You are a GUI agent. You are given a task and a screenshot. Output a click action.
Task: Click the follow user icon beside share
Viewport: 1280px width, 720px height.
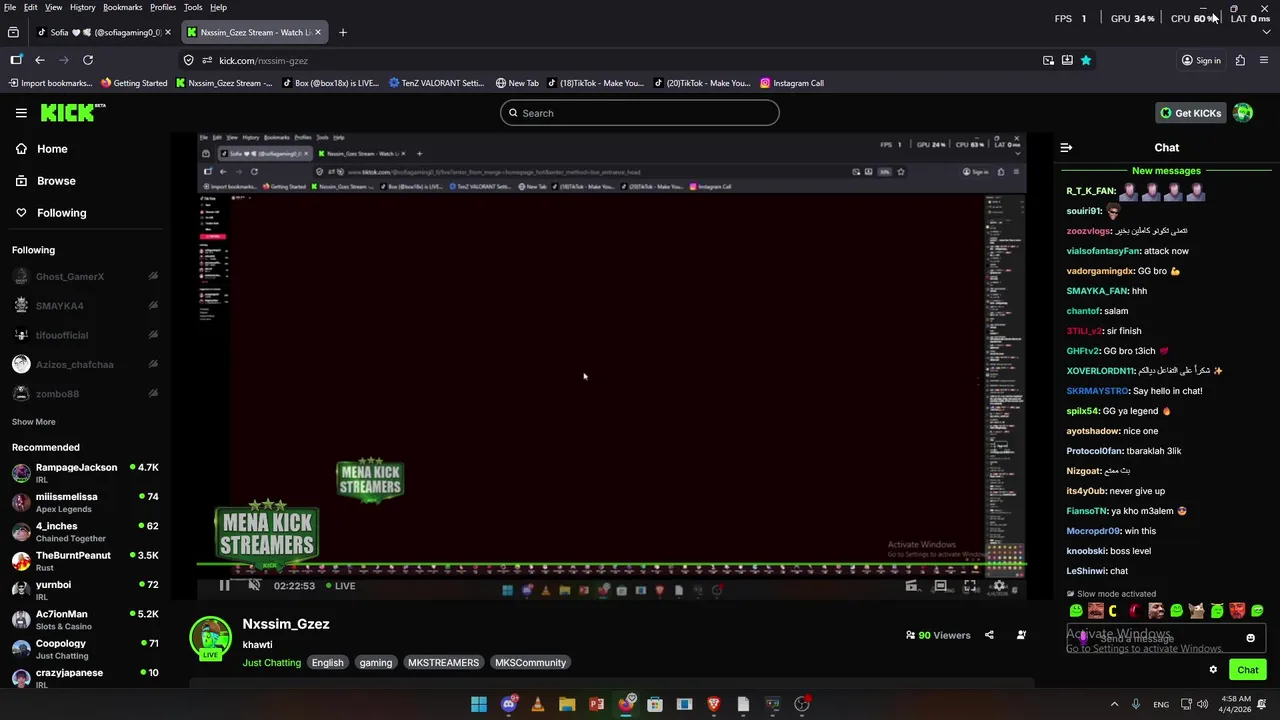(x=1021, y=635)
